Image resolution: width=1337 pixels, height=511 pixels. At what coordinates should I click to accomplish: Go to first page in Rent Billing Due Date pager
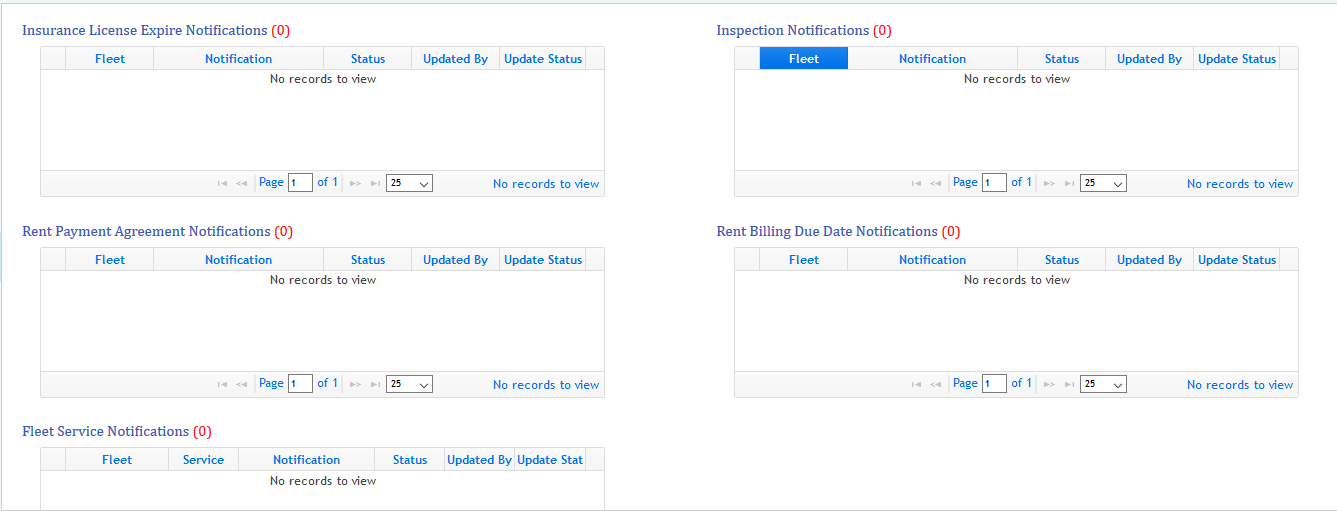coord(916,385)
